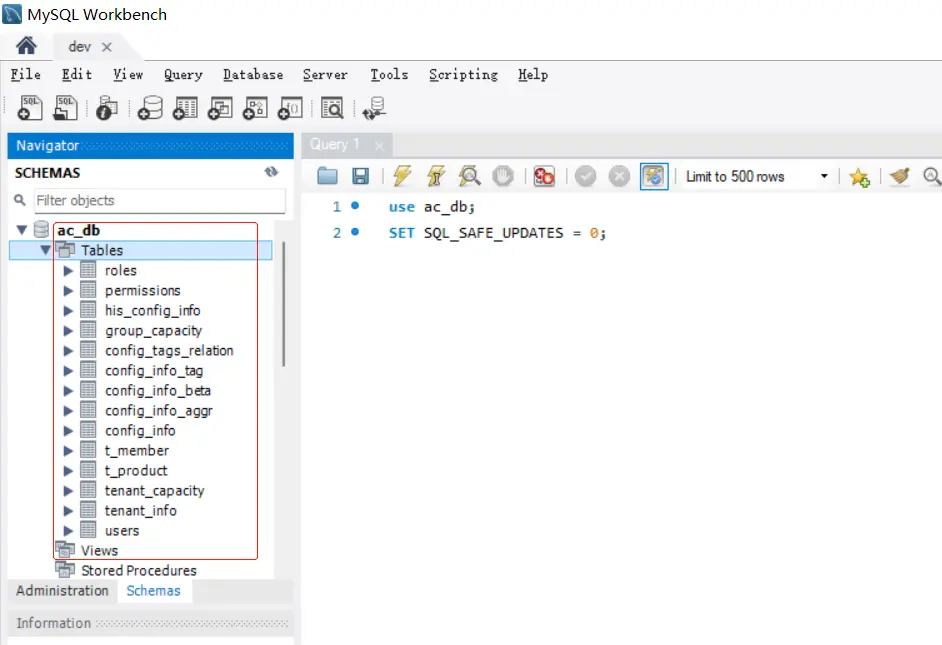Execute the whole script with lightning icon
Screen dimensions: 942x645
[403, 176]
